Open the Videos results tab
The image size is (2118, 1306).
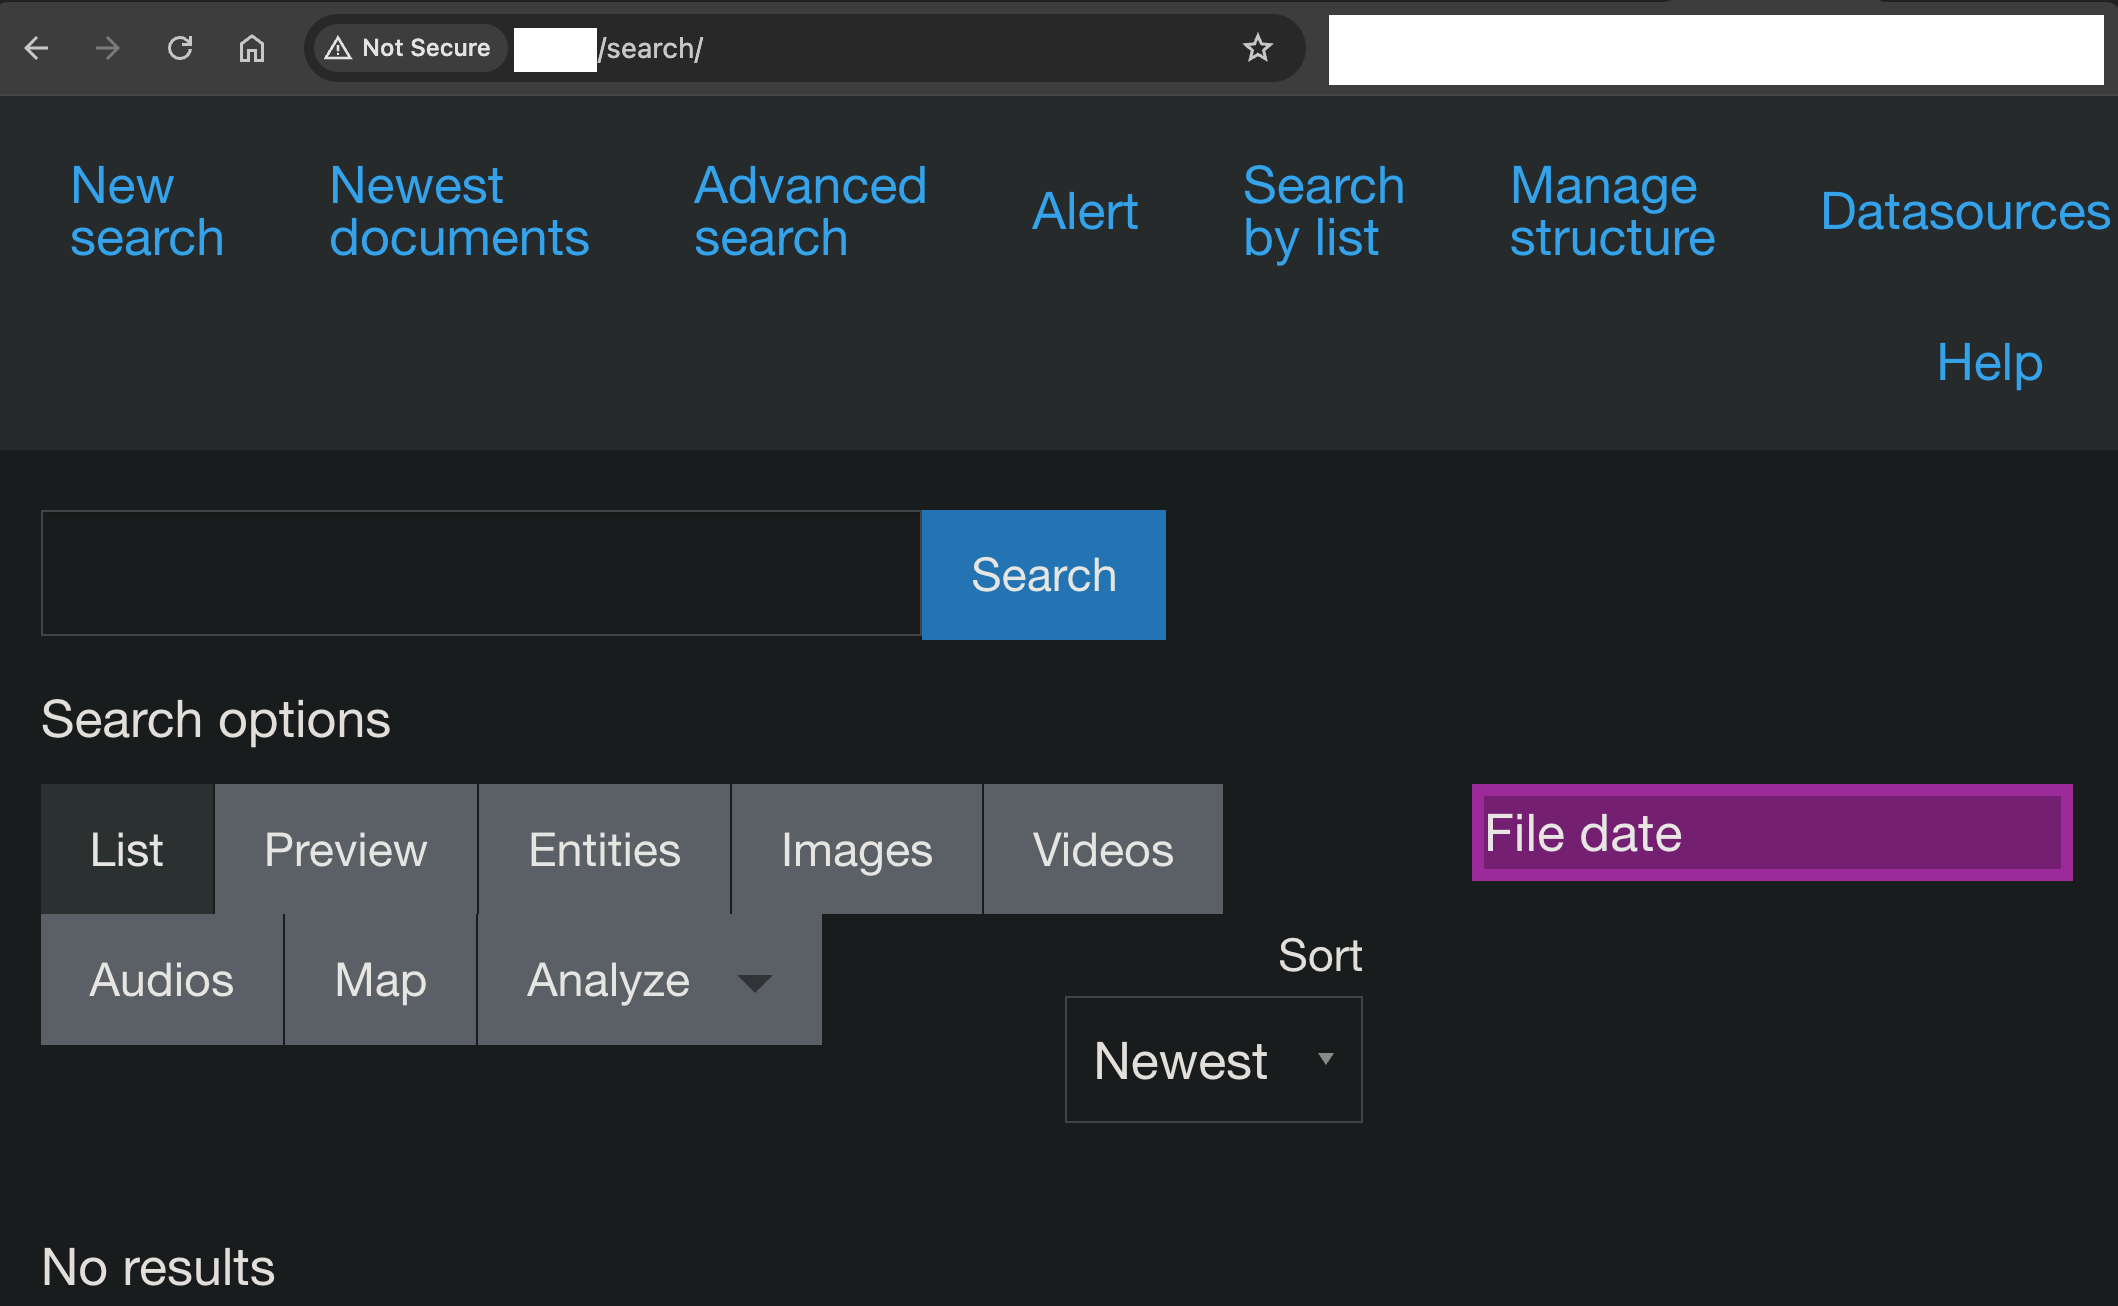pyautogui.click(x=1102, y=850)
